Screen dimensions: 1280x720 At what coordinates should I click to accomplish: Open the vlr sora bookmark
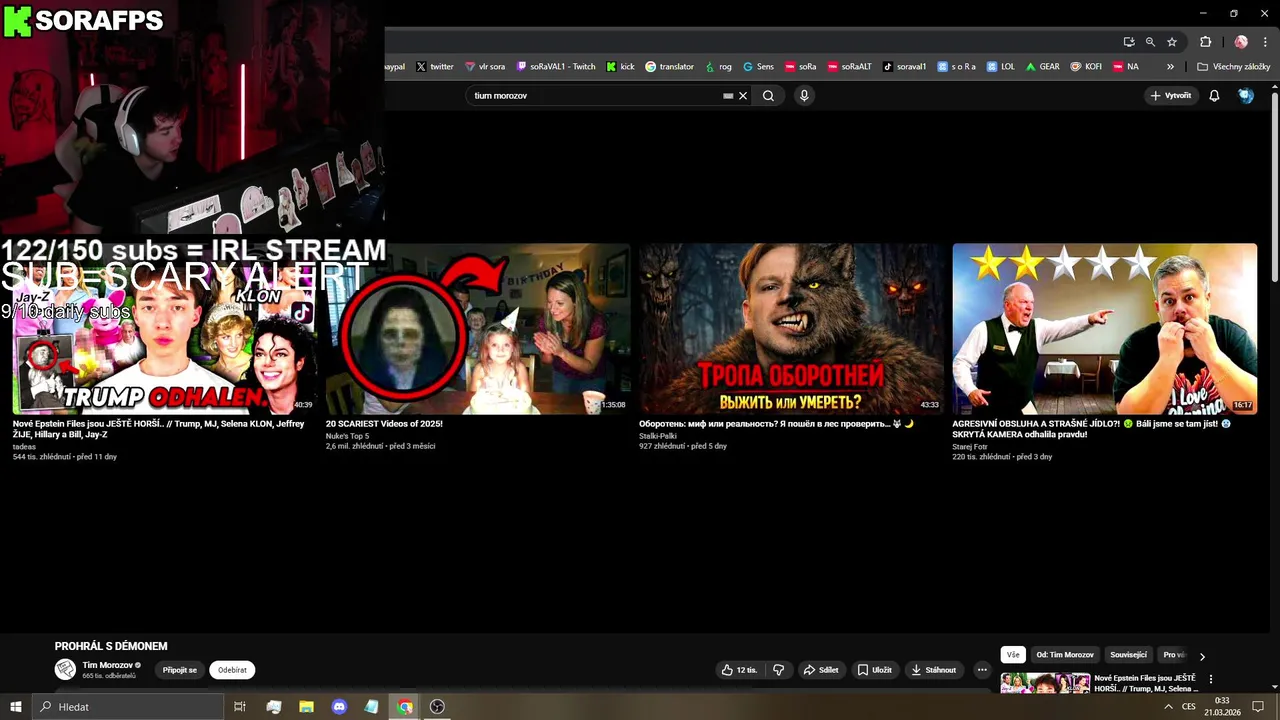484,67
